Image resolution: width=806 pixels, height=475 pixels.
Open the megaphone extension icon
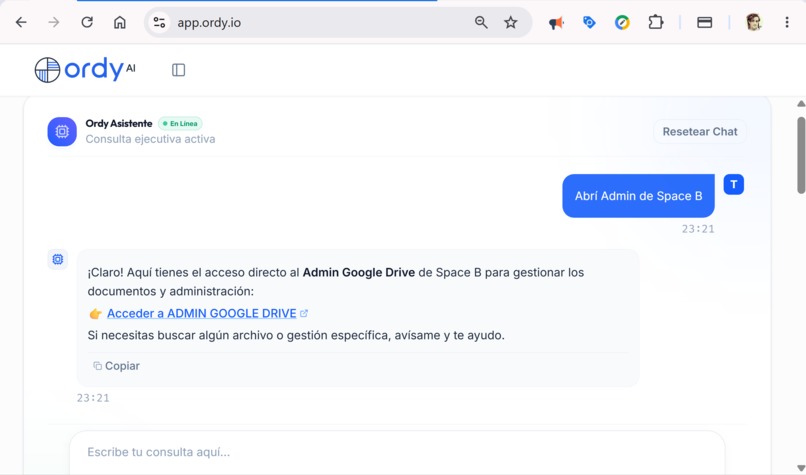coord(556,23)
